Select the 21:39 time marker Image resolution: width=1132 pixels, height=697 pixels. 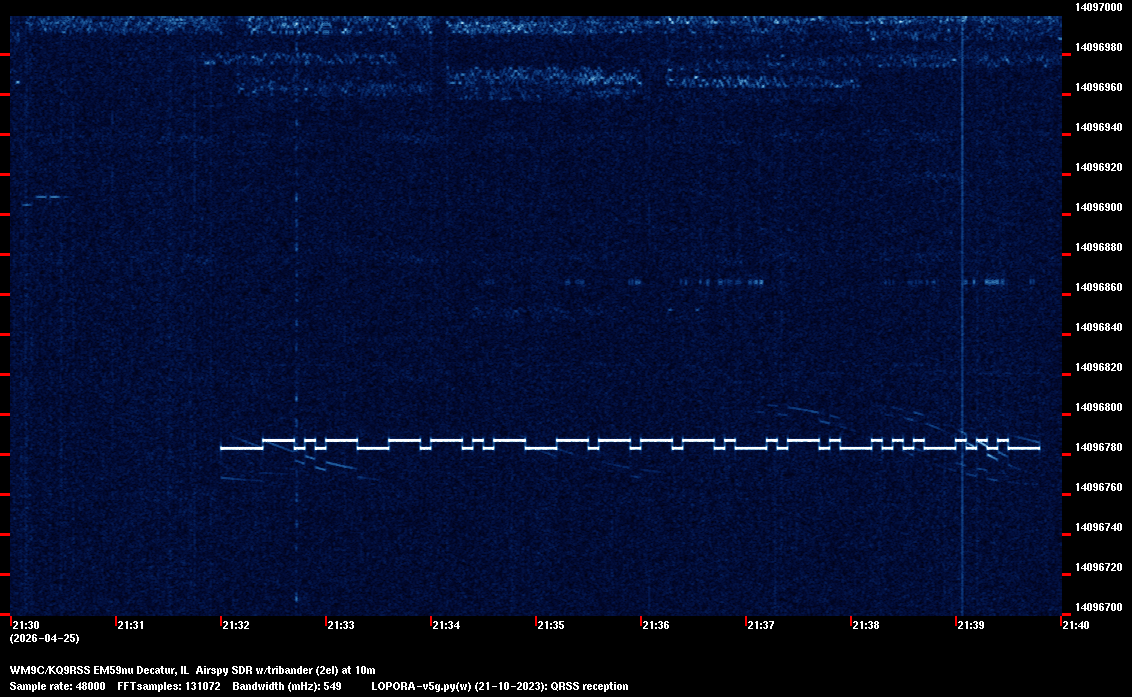pyautogui.click(x=971, y=626)
